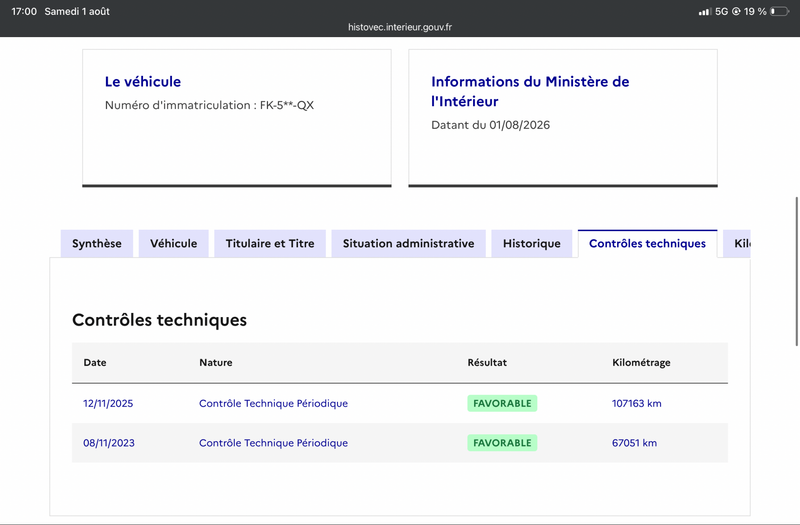Click the Date column header

(x=95, y=363)
